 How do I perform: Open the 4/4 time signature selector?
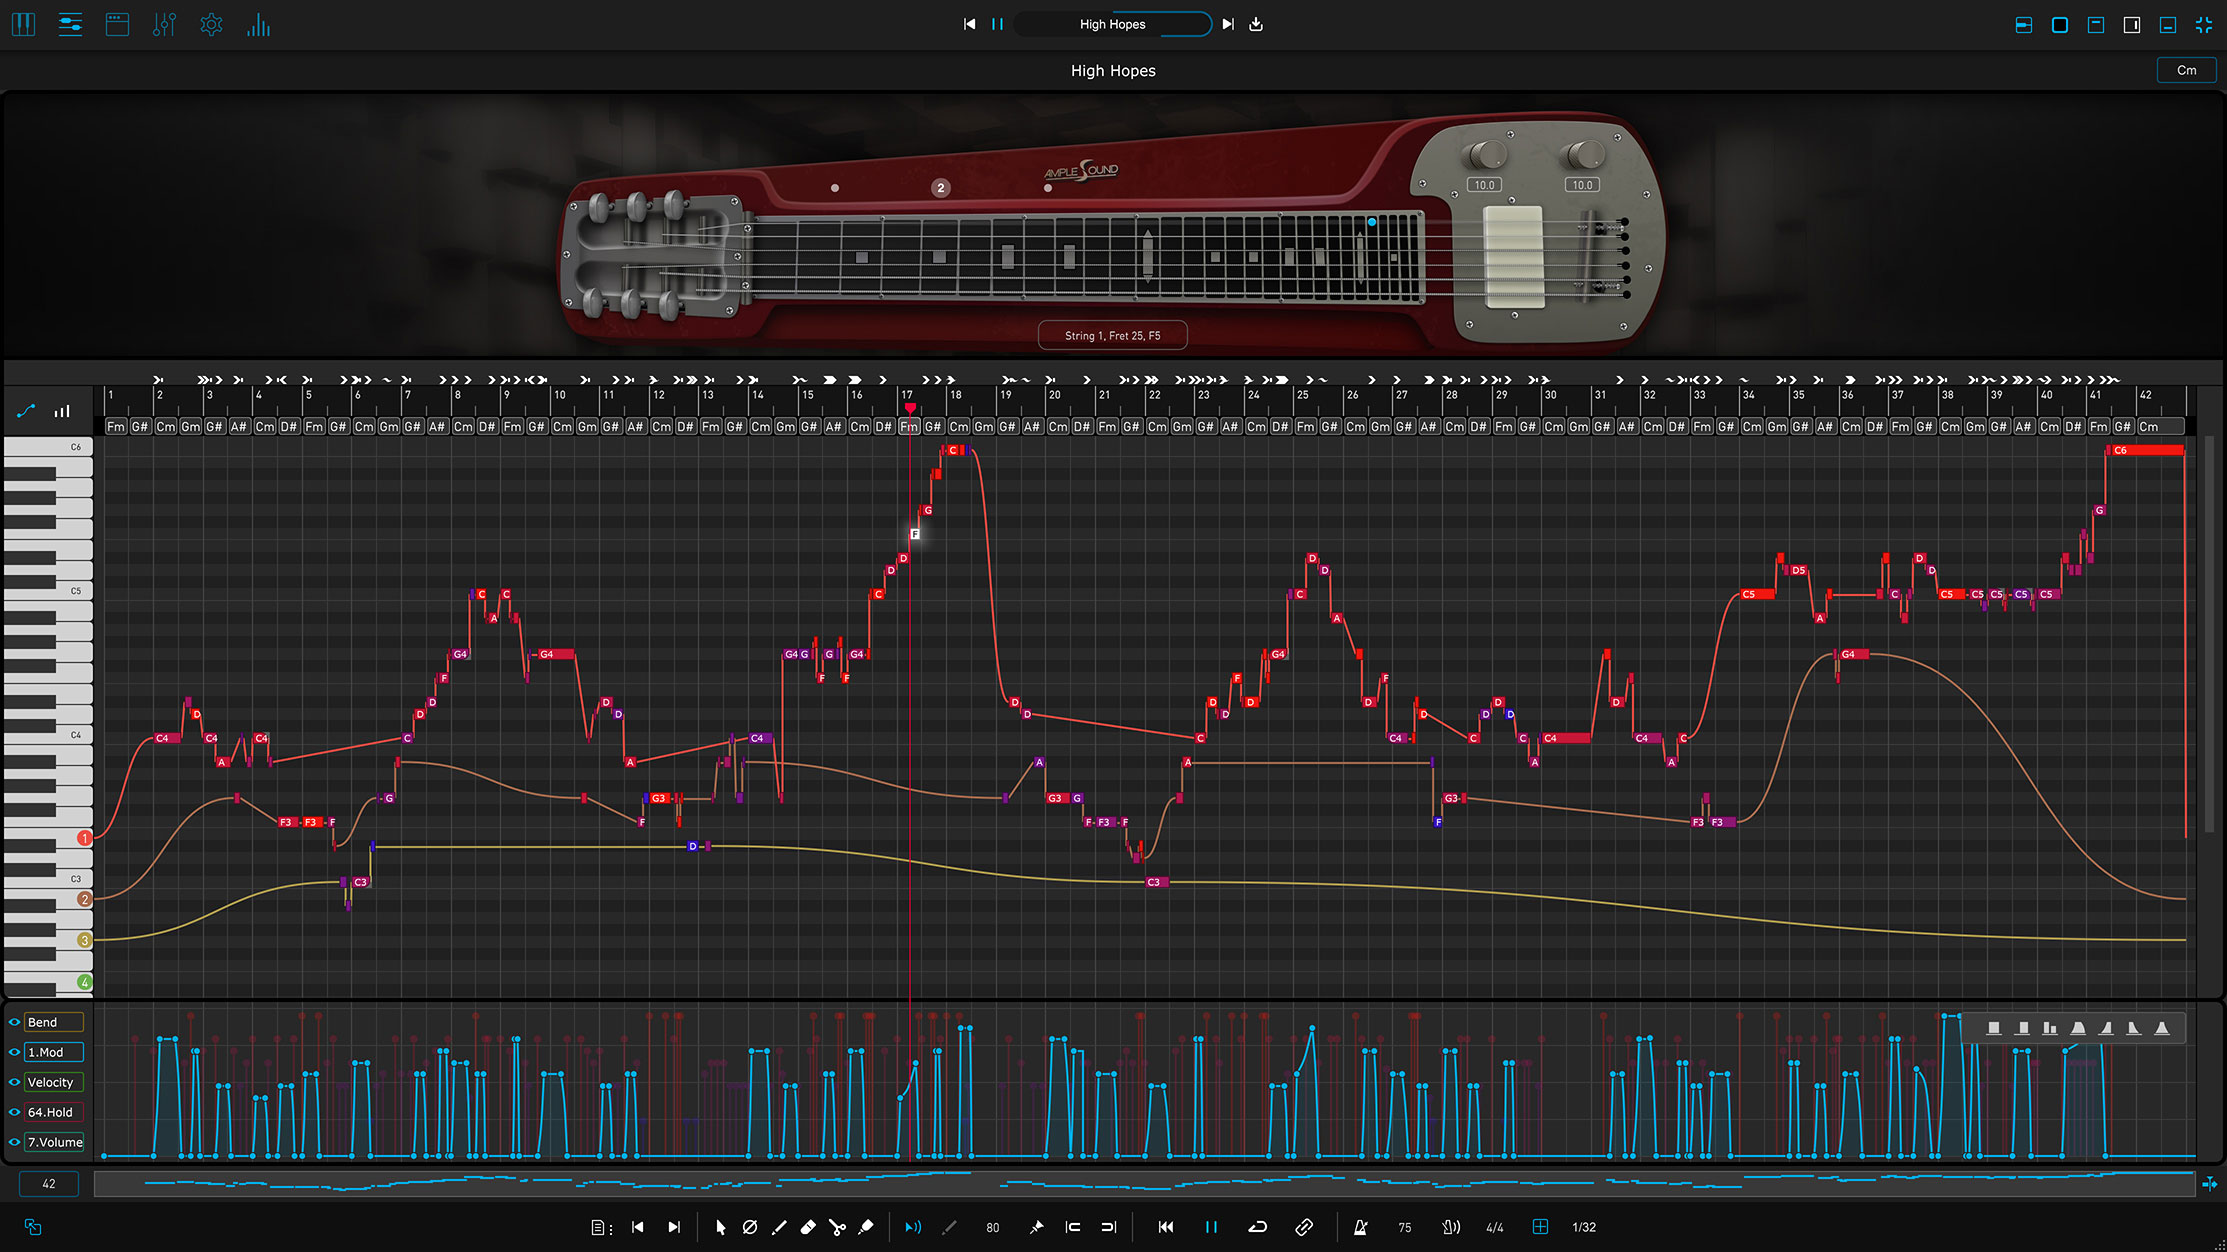[1495, 1227]
